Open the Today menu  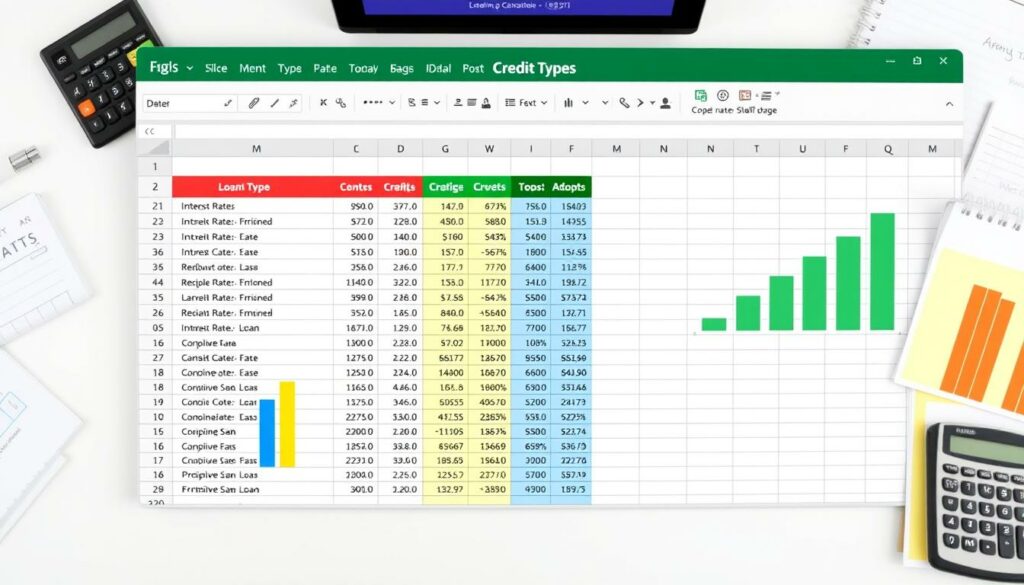pos(363,68)
